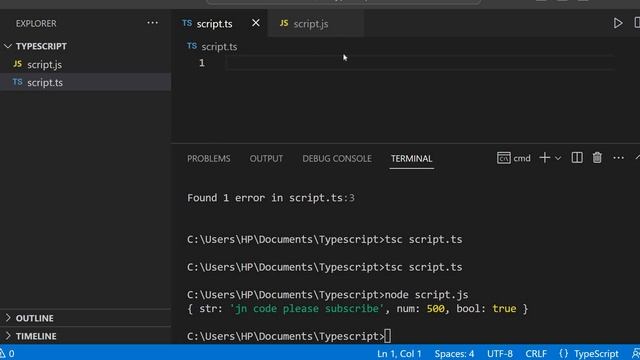Image resolution: width=640 pixels, height=360 pixels.
Task: Click the script.ts breadcrumb item
Action: pyautogui.click(x=219, y=47)
